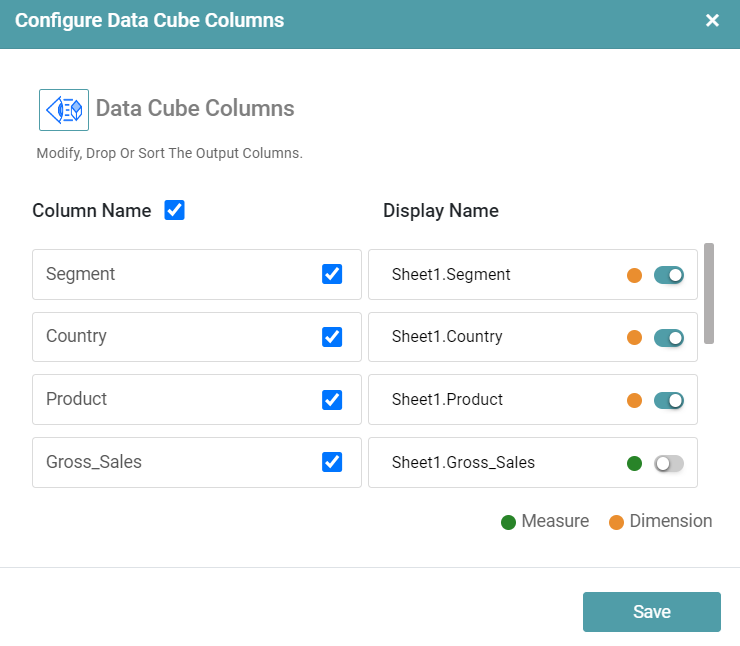
Task: Close the Configure Data Cube Columns dialog
Action: pyautogui.click(x=712, y=21)
